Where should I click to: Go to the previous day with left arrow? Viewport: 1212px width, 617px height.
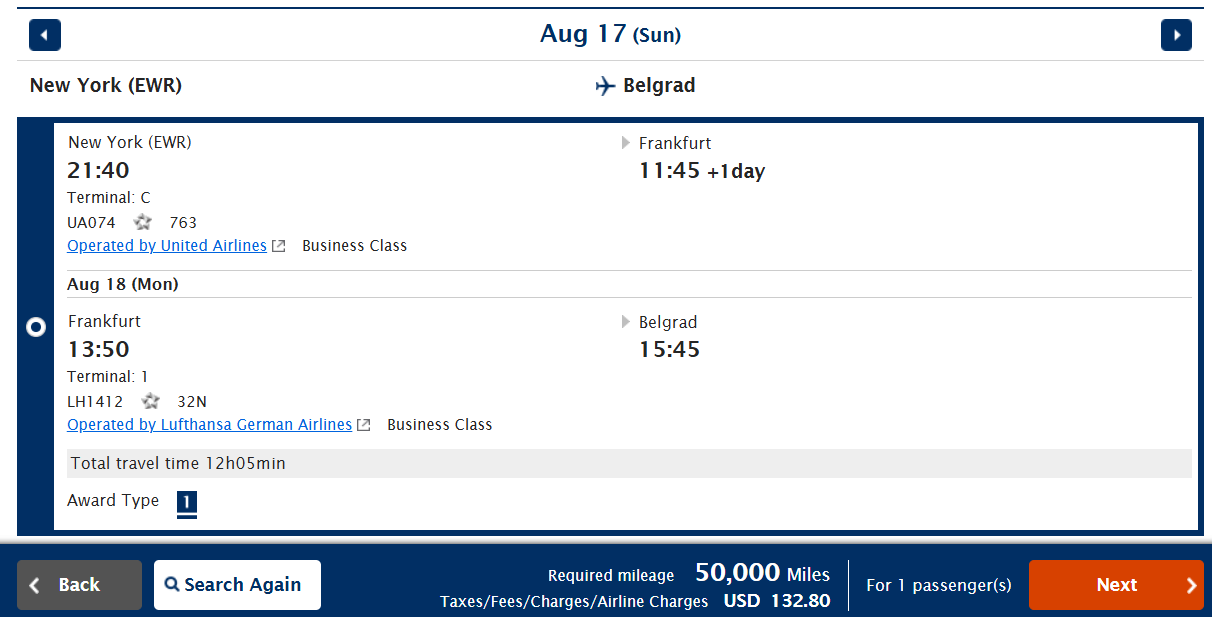pyautogui.click(x=45, y=35)
